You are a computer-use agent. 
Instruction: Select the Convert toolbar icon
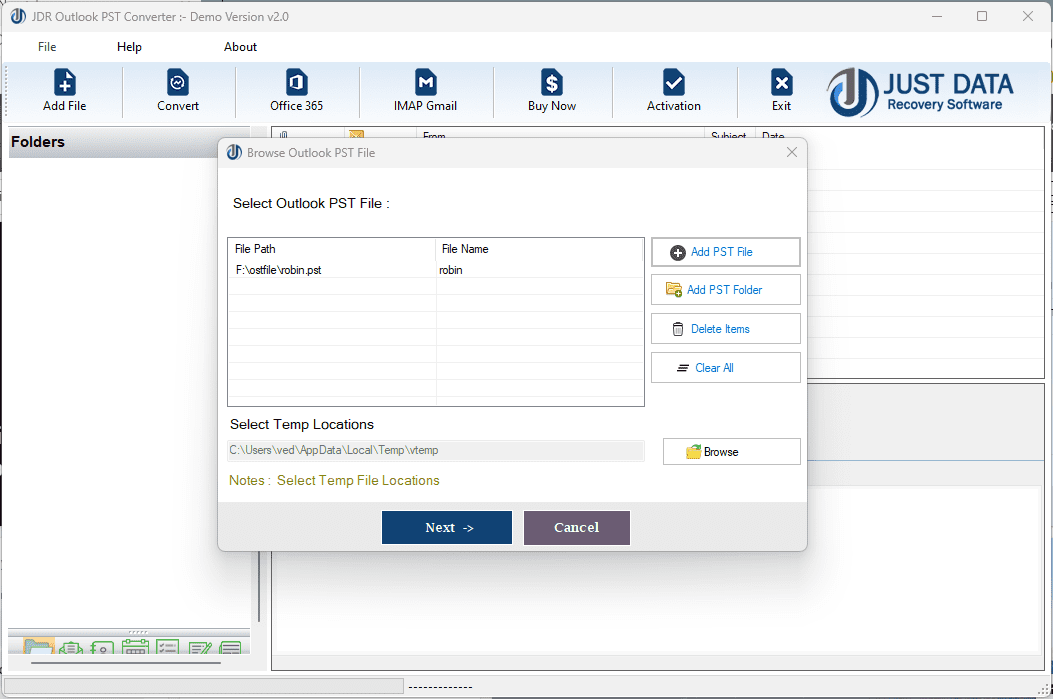pos(178,90)
